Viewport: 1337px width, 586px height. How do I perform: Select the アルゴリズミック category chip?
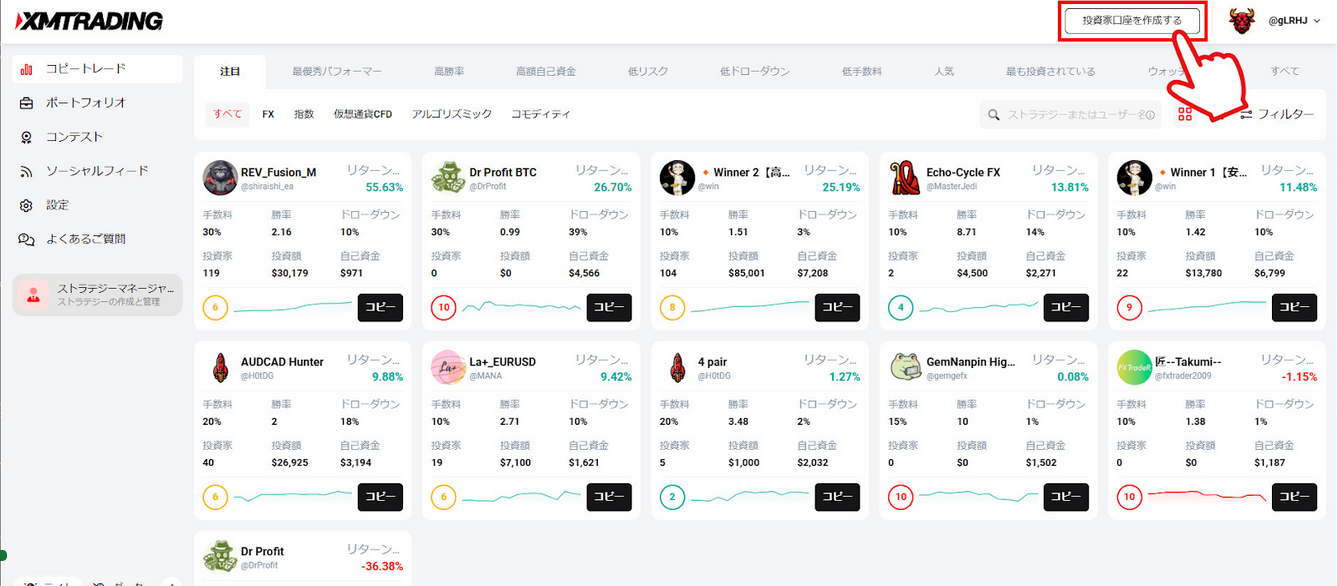click(x=452, y=114)
